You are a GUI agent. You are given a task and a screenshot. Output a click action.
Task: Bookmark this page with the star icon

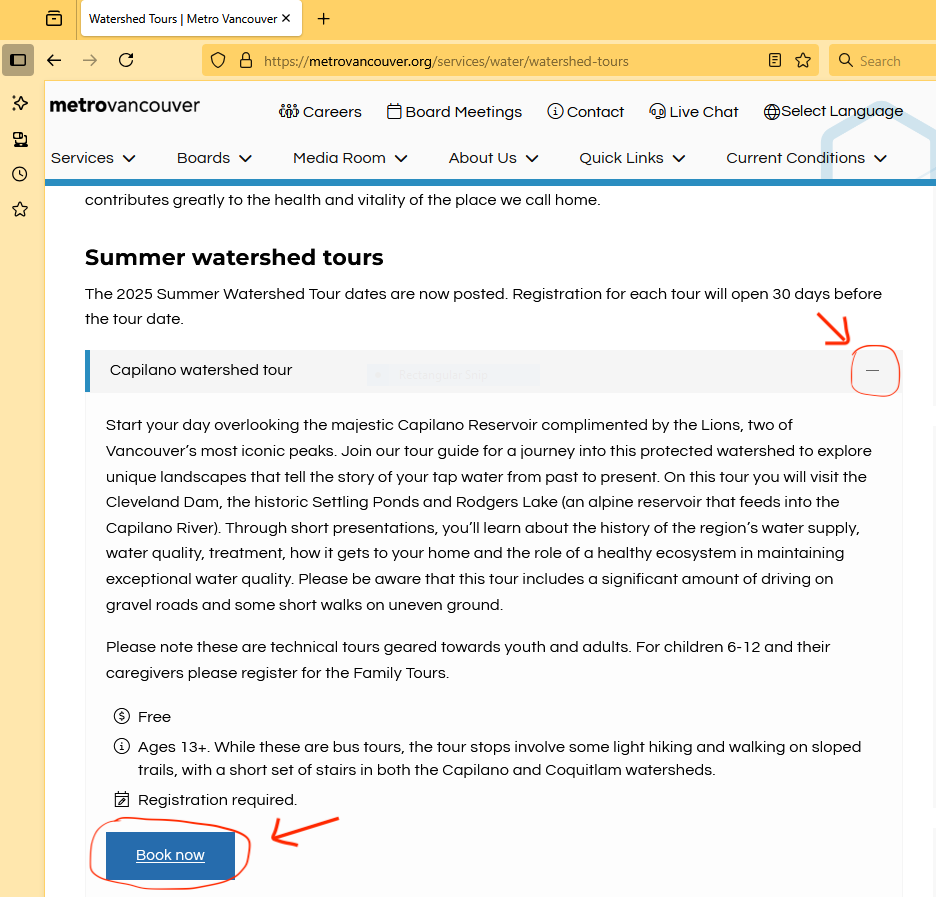tap(803, 61)
